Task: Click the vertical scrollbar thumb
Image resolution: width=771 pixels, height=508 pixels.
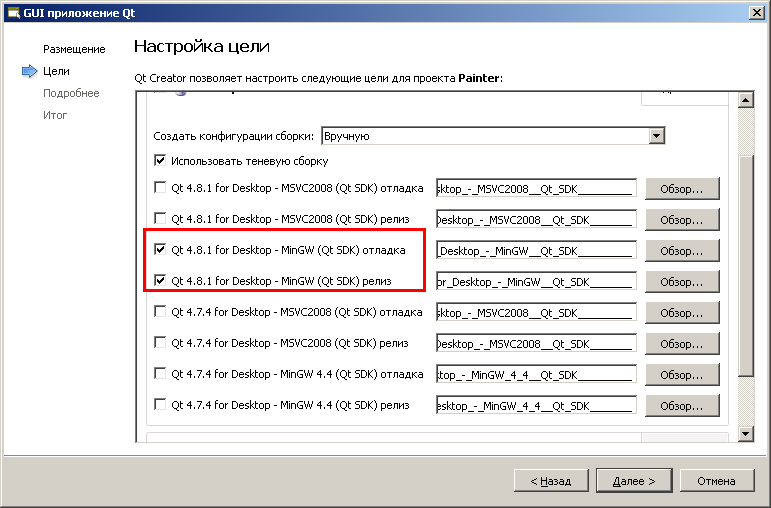Action: [x=746, y=266]
